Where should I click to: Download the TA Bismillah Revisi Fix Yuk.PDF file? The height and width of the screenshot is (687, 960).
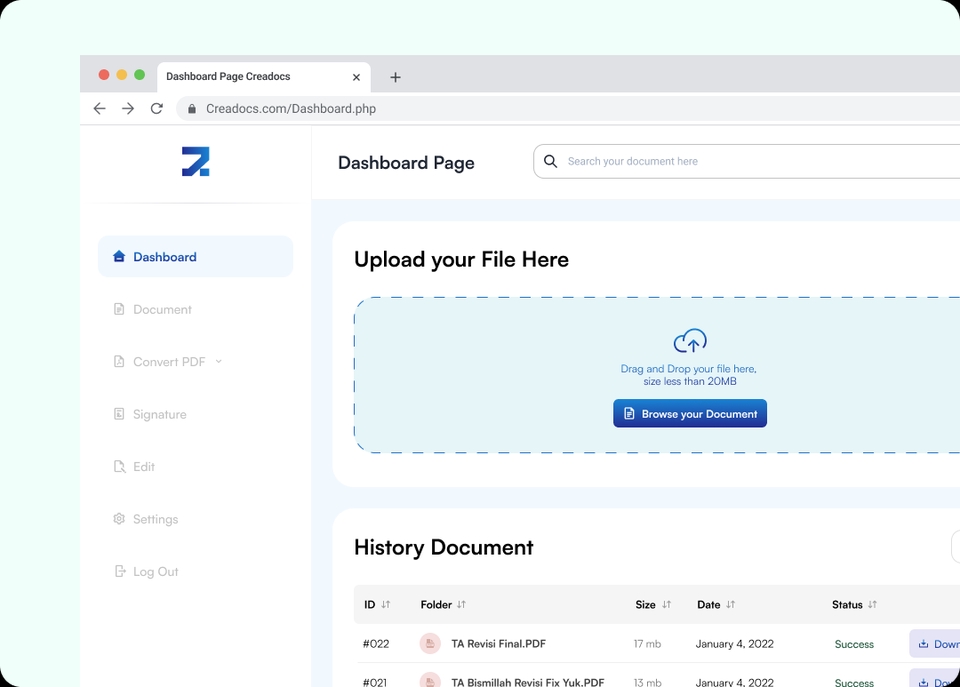[935, 678]
